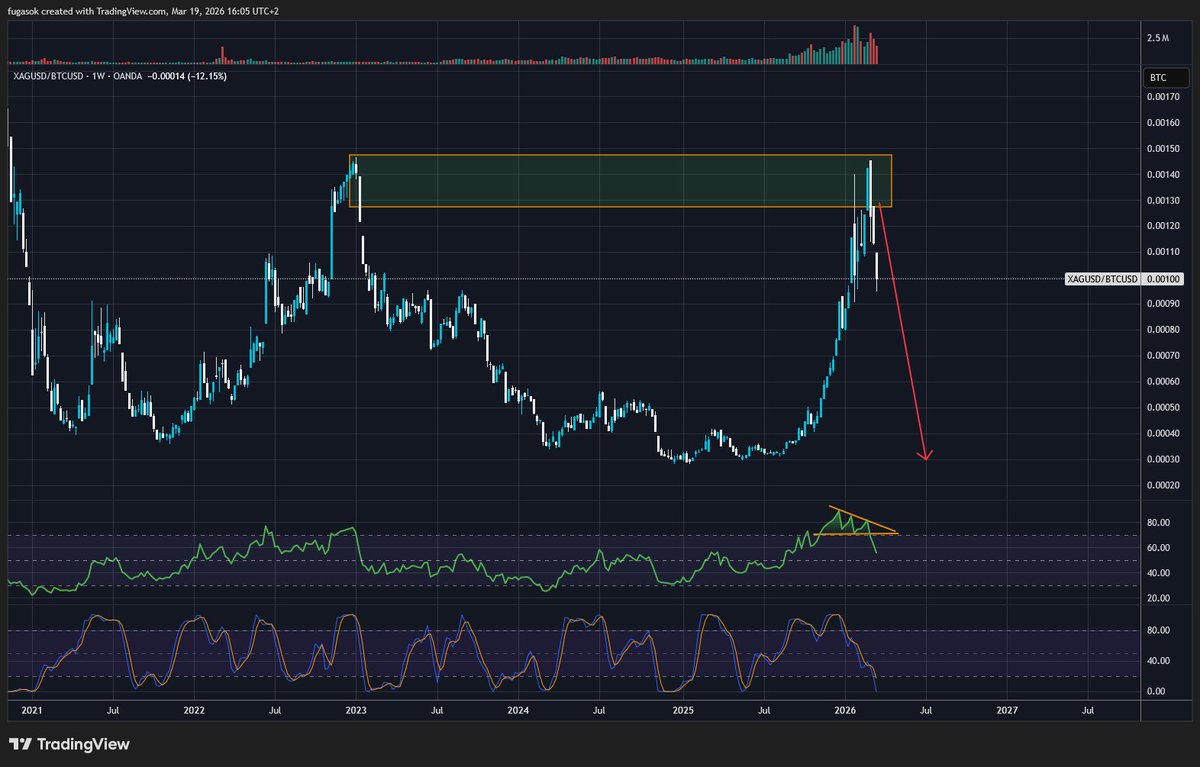Click the 0.00070 price axis label
Image resolution: width=1200 pixels, height=767 pixels.
(1162, 356)
